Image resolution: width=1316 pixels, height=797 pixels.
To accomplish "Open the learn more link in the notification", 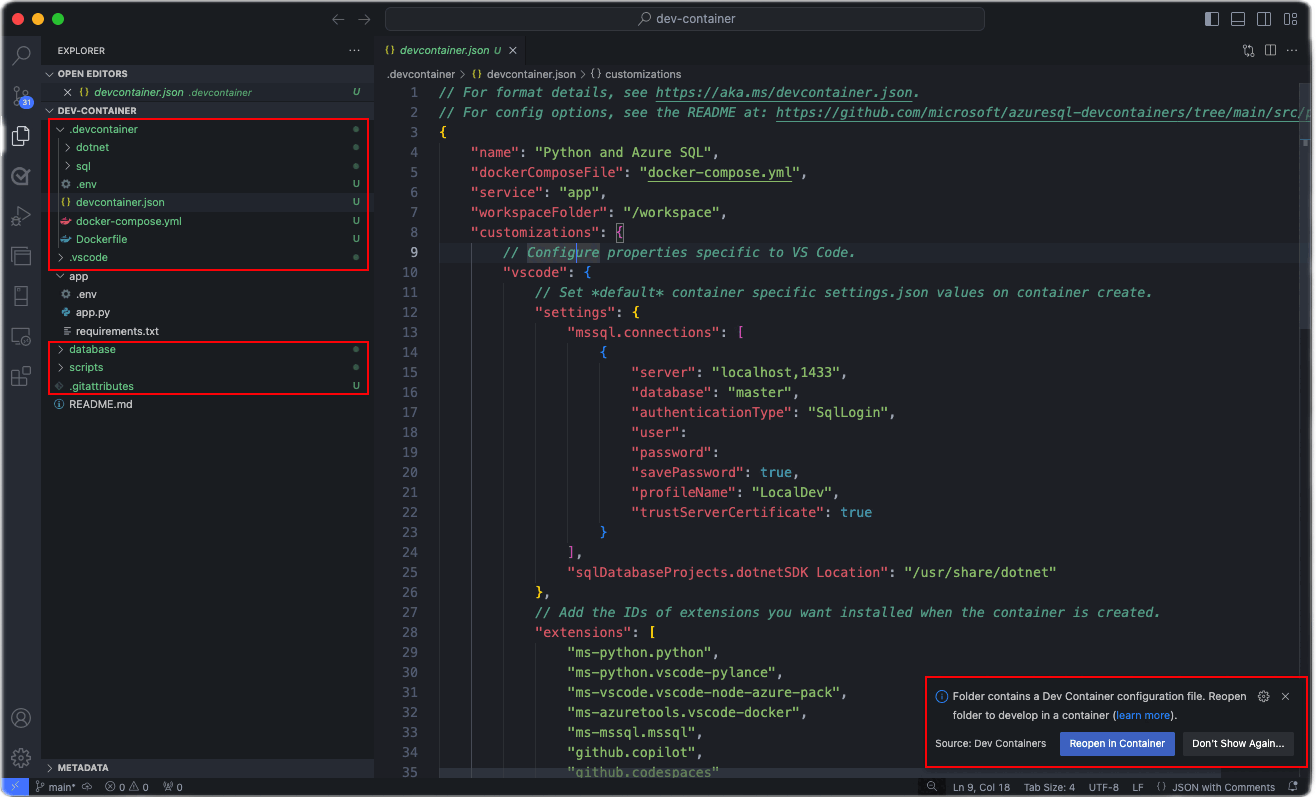I will pyautogui.click(x=1143, y=715).
